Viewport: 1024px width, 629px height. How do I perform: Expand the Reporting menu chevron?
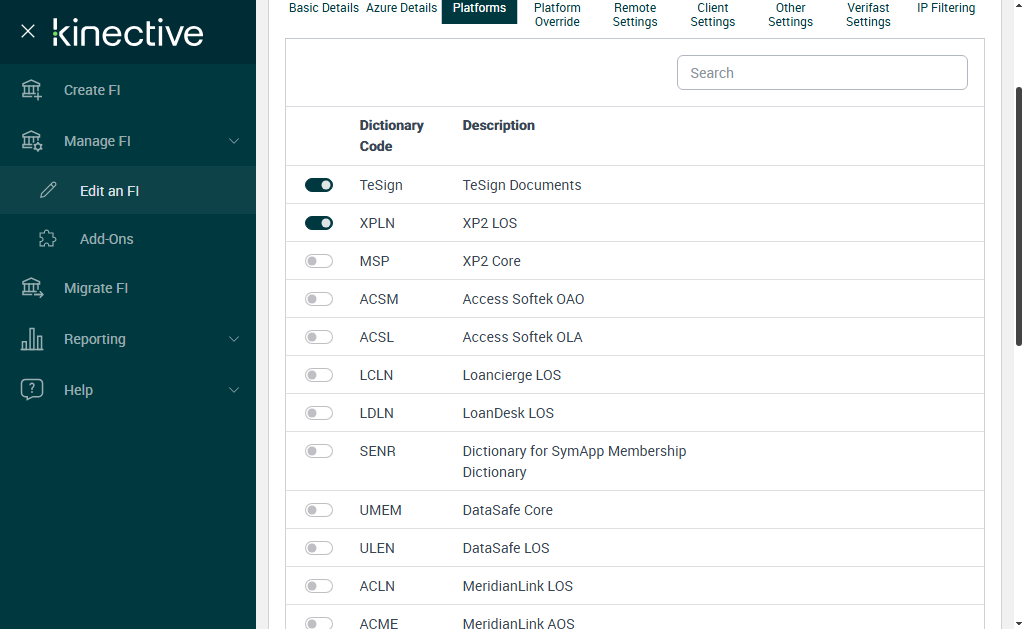pyautogui.click(x=234, y=339)
